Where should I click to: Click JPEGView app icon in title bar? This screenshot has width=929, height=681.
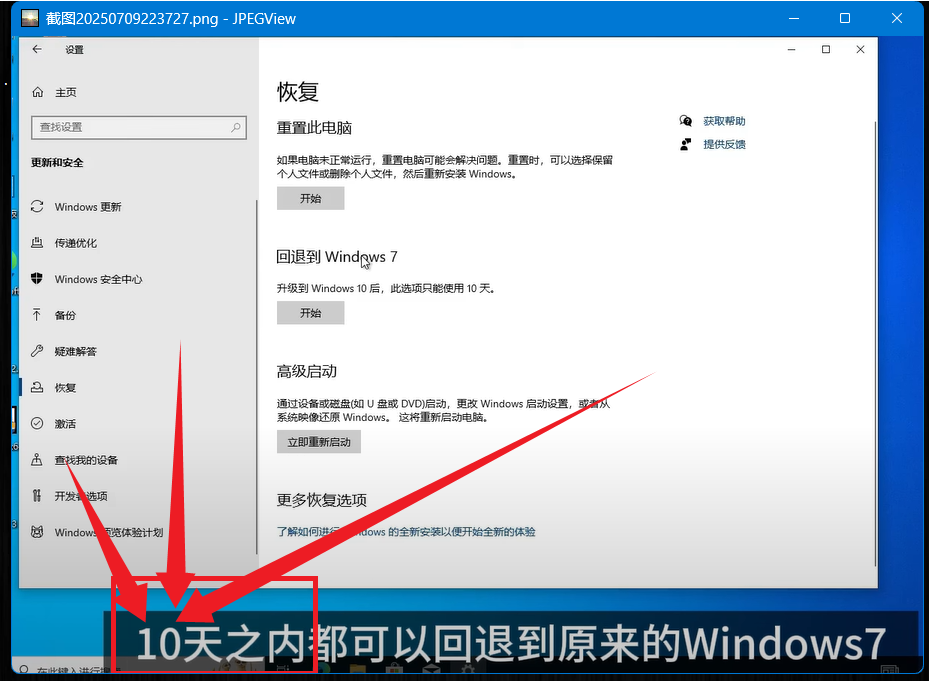(x=30, y=18)
